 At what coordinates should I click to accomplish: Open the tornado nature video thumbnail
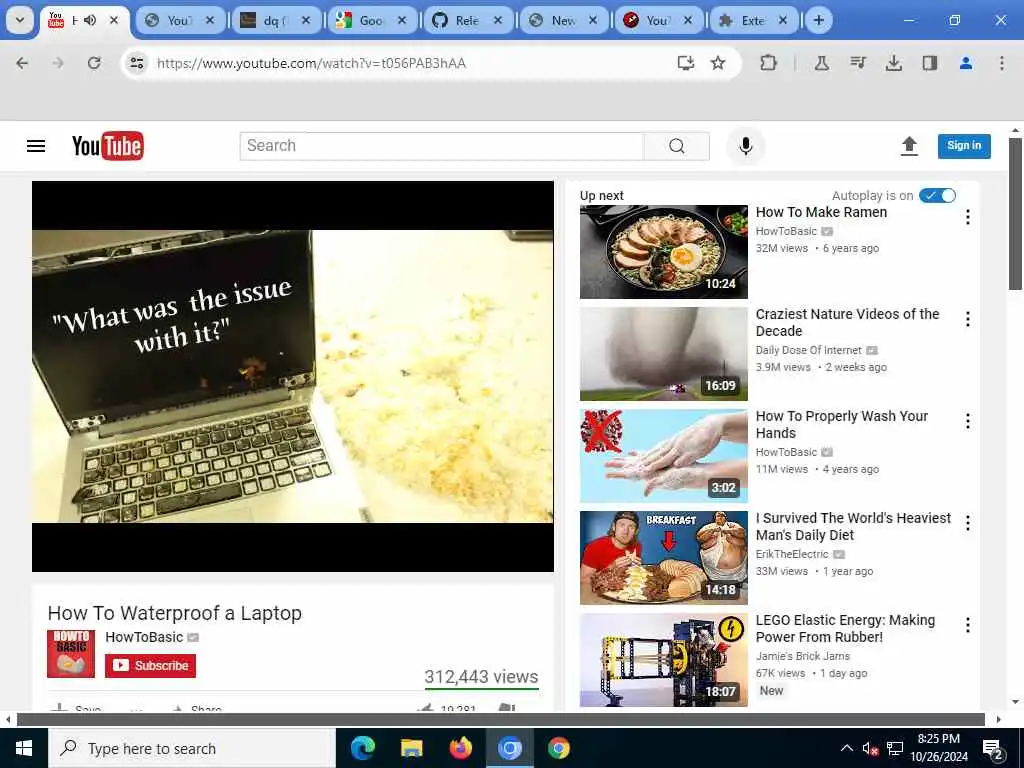(x=664, y=354)
